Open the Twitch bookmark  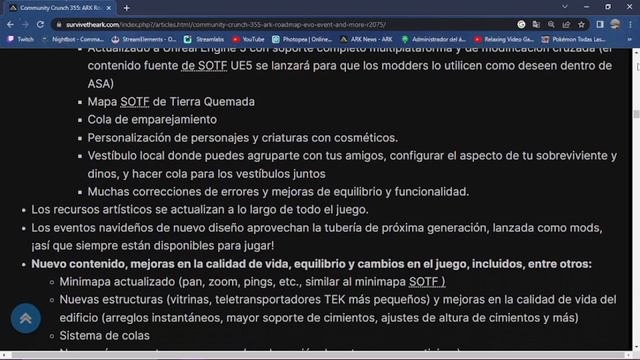coord(20,39)
